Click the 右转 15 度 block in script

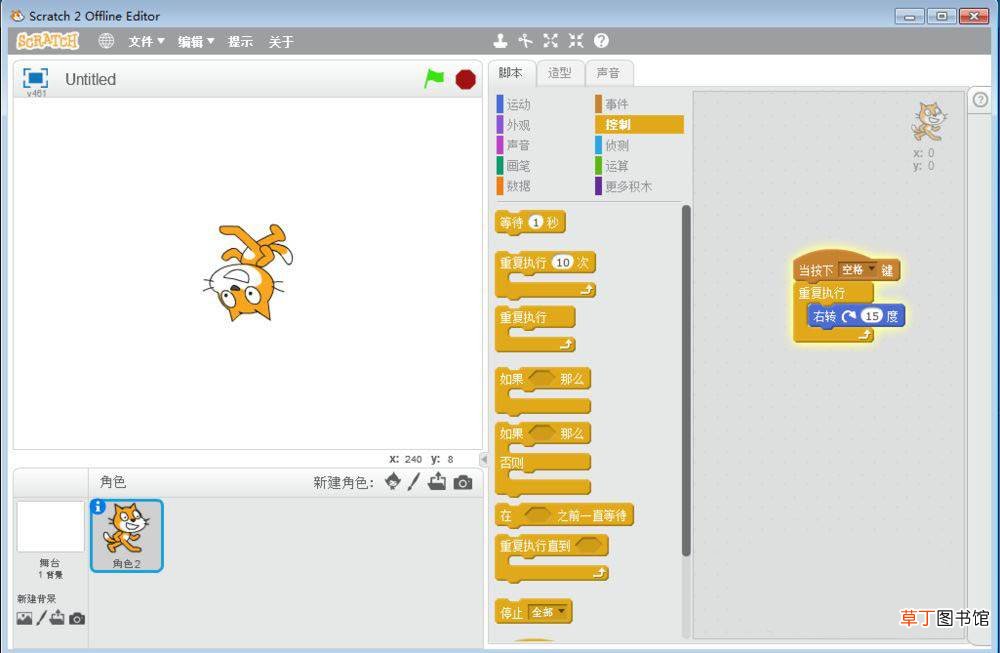coord(856,316)
